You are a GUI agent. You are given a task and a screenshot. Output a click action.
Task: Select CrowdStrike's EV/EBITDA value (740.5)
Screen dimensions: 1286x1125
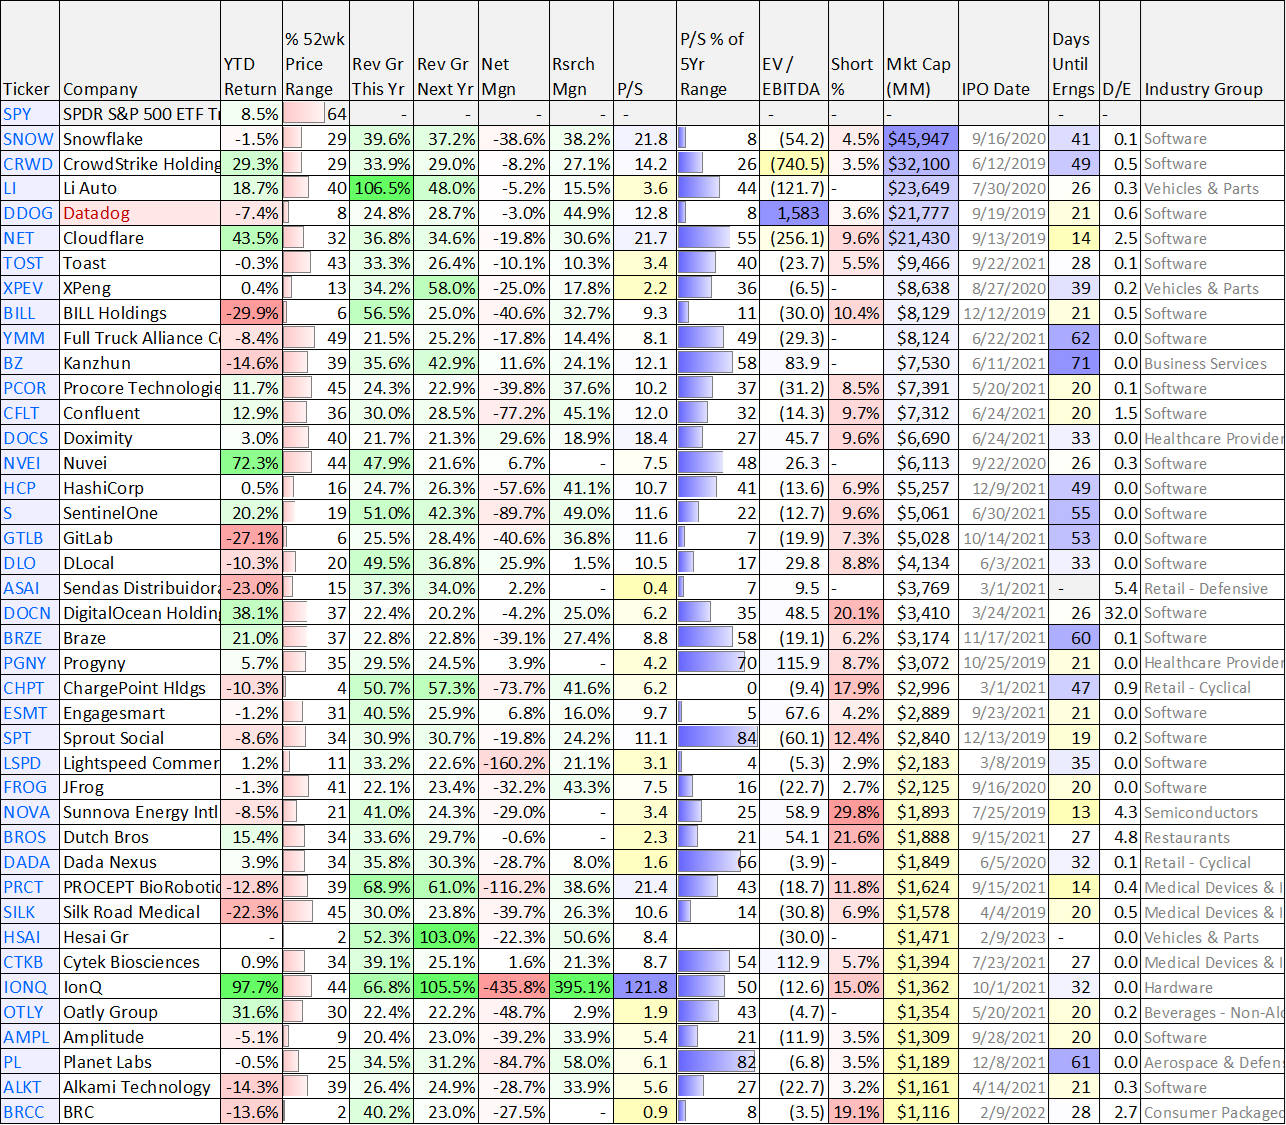click(791, 164)
